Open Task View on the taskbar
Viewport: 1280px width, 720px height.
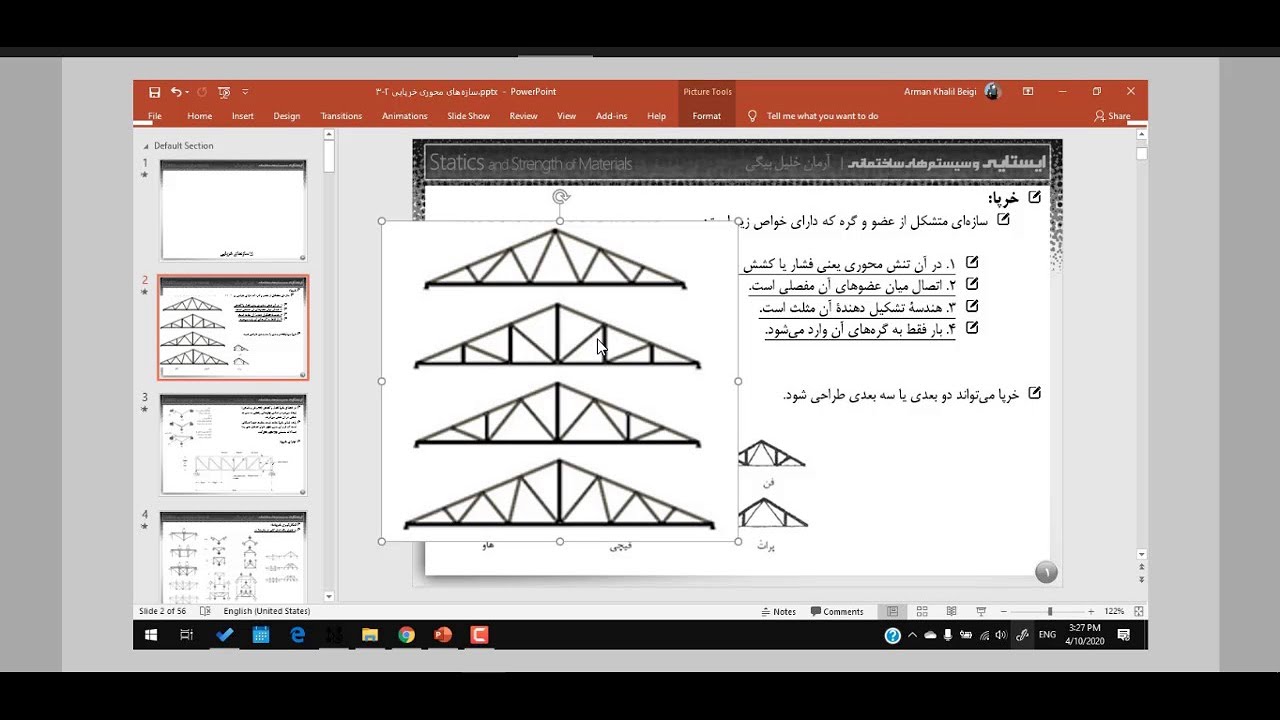point(187,635)
